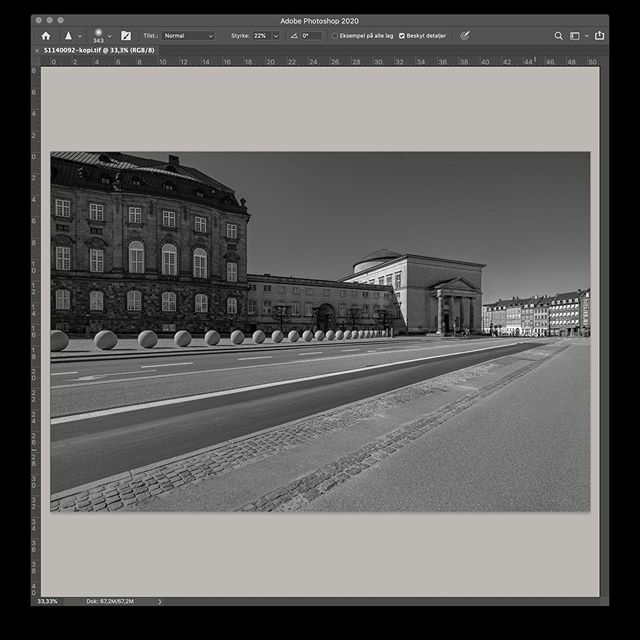Open the Normal blend mode dropdown
This screenshot has width=640, height=640.
[188, 36]
